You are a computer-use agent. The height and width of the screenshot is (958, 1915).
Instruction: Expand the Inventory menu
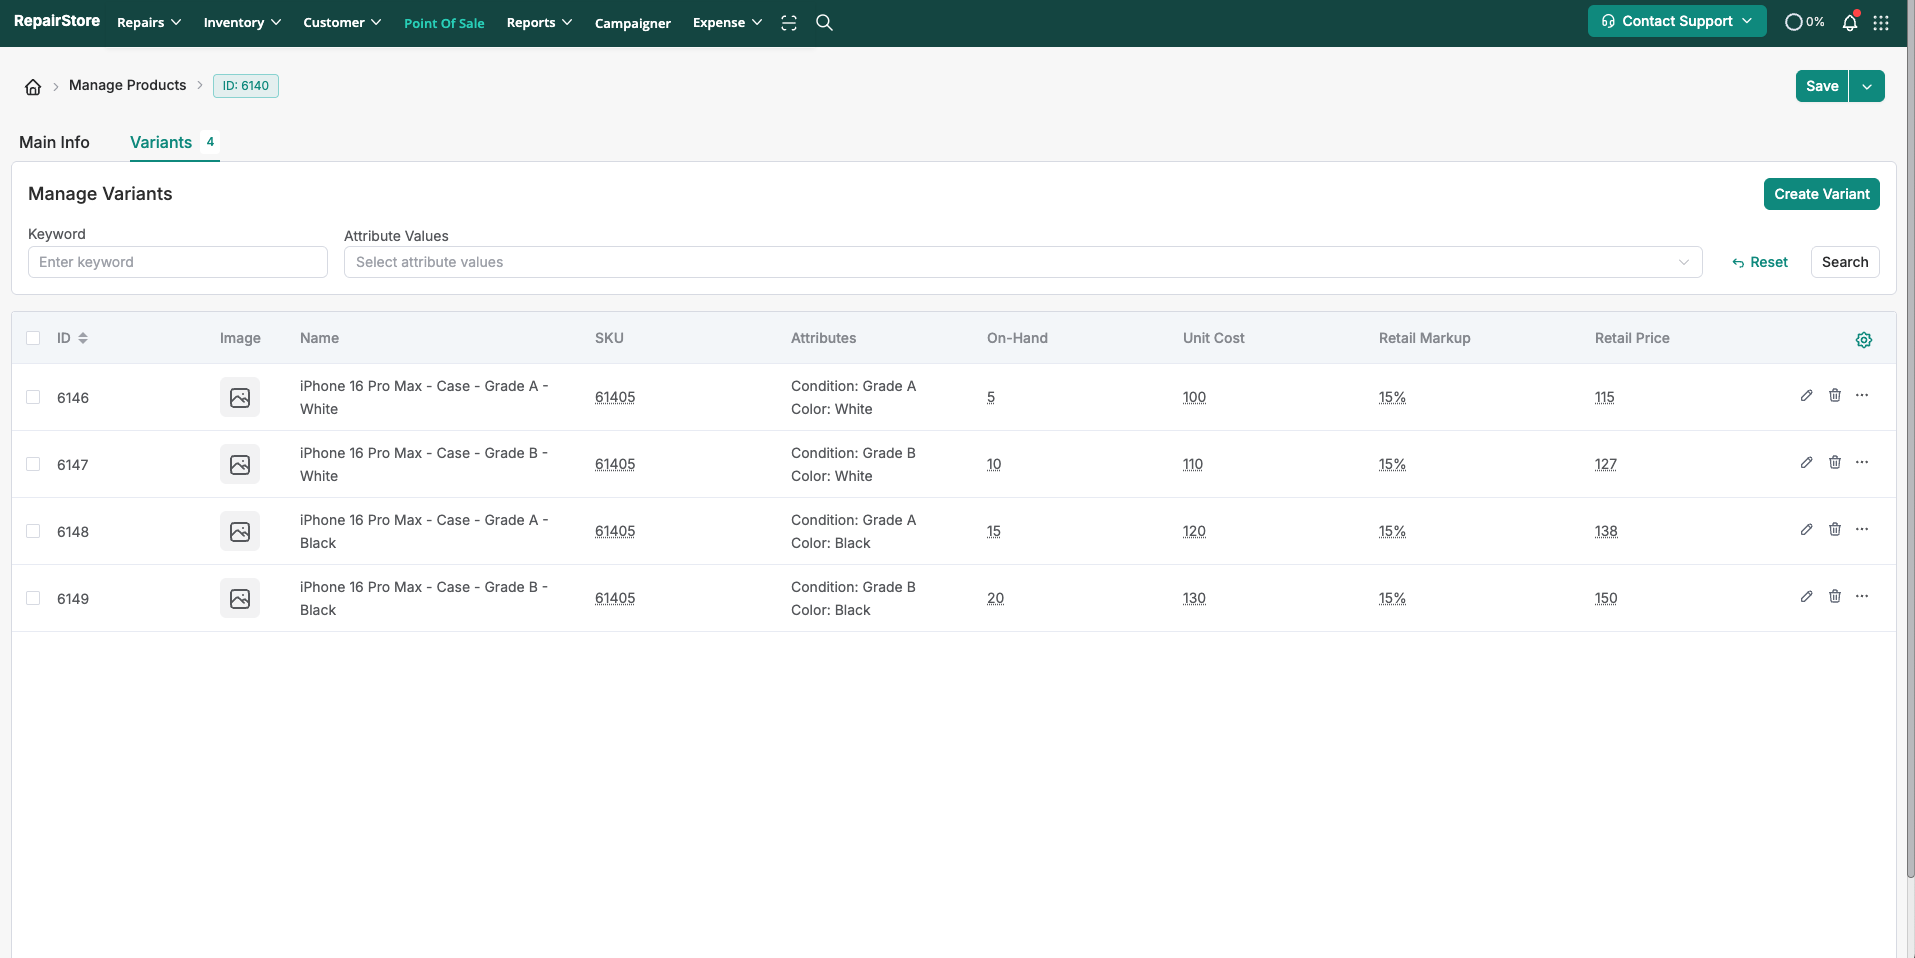(242, 23)
